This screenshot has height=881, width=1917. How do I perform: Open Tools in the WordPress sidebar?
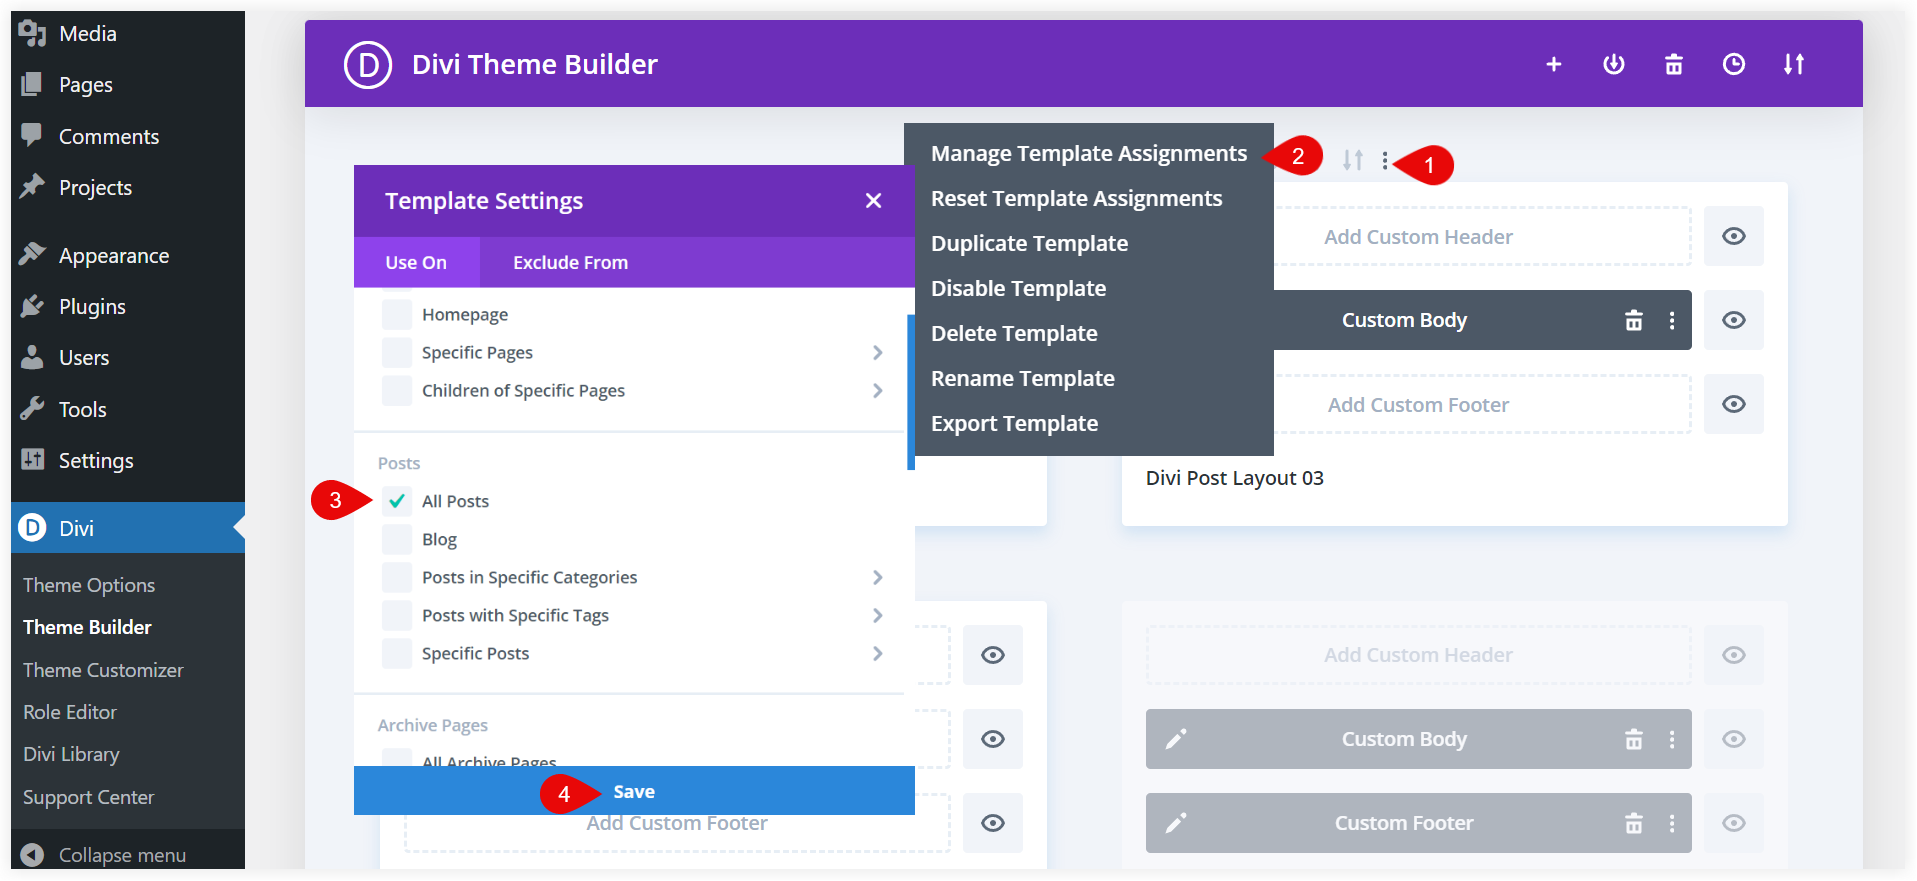coord(128,409)
